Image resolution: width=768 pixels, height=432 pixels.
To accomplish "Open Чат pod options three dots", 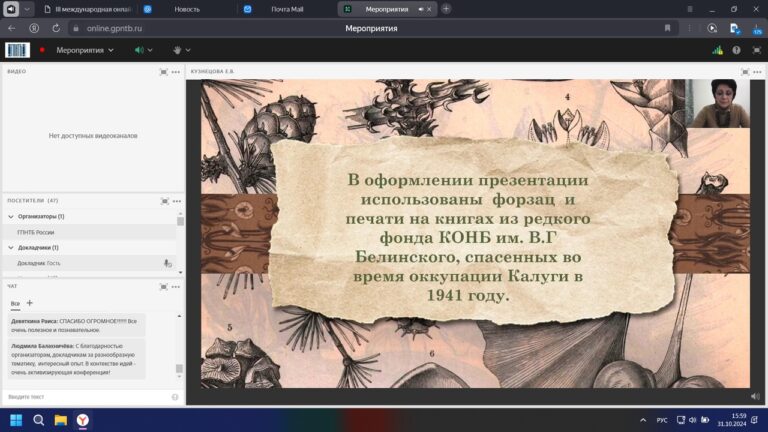I will point(176,285).
